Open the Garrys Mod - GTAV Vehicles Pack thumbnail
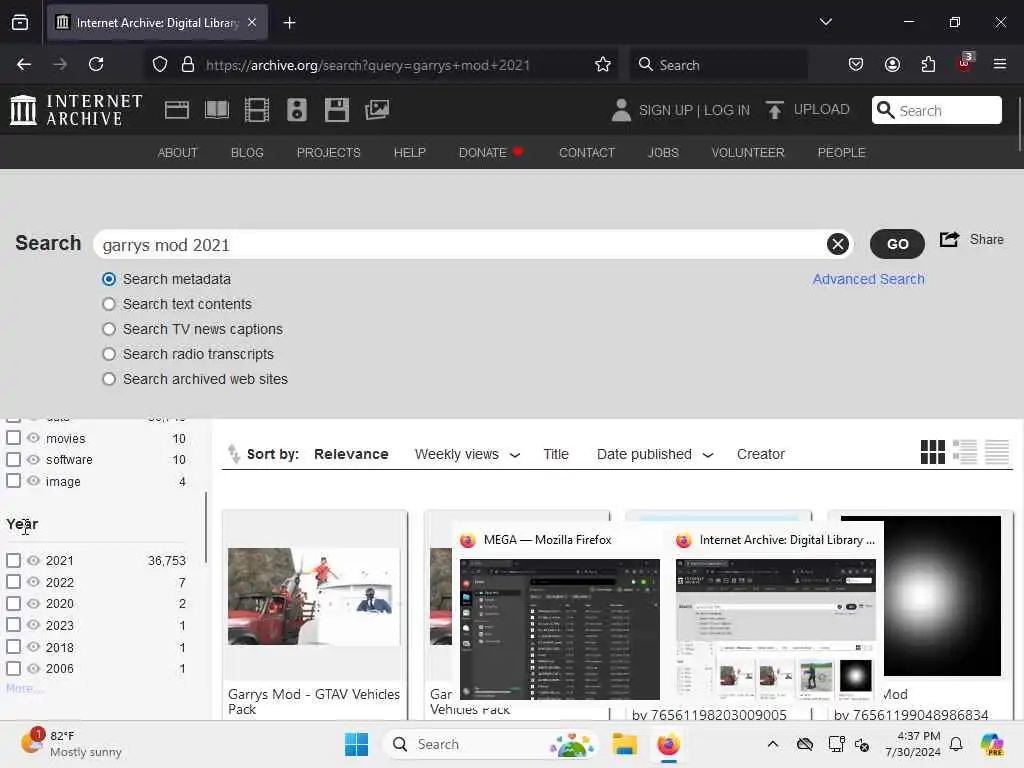The width and height of the screenshot is (1024, 768). point(314,596)
